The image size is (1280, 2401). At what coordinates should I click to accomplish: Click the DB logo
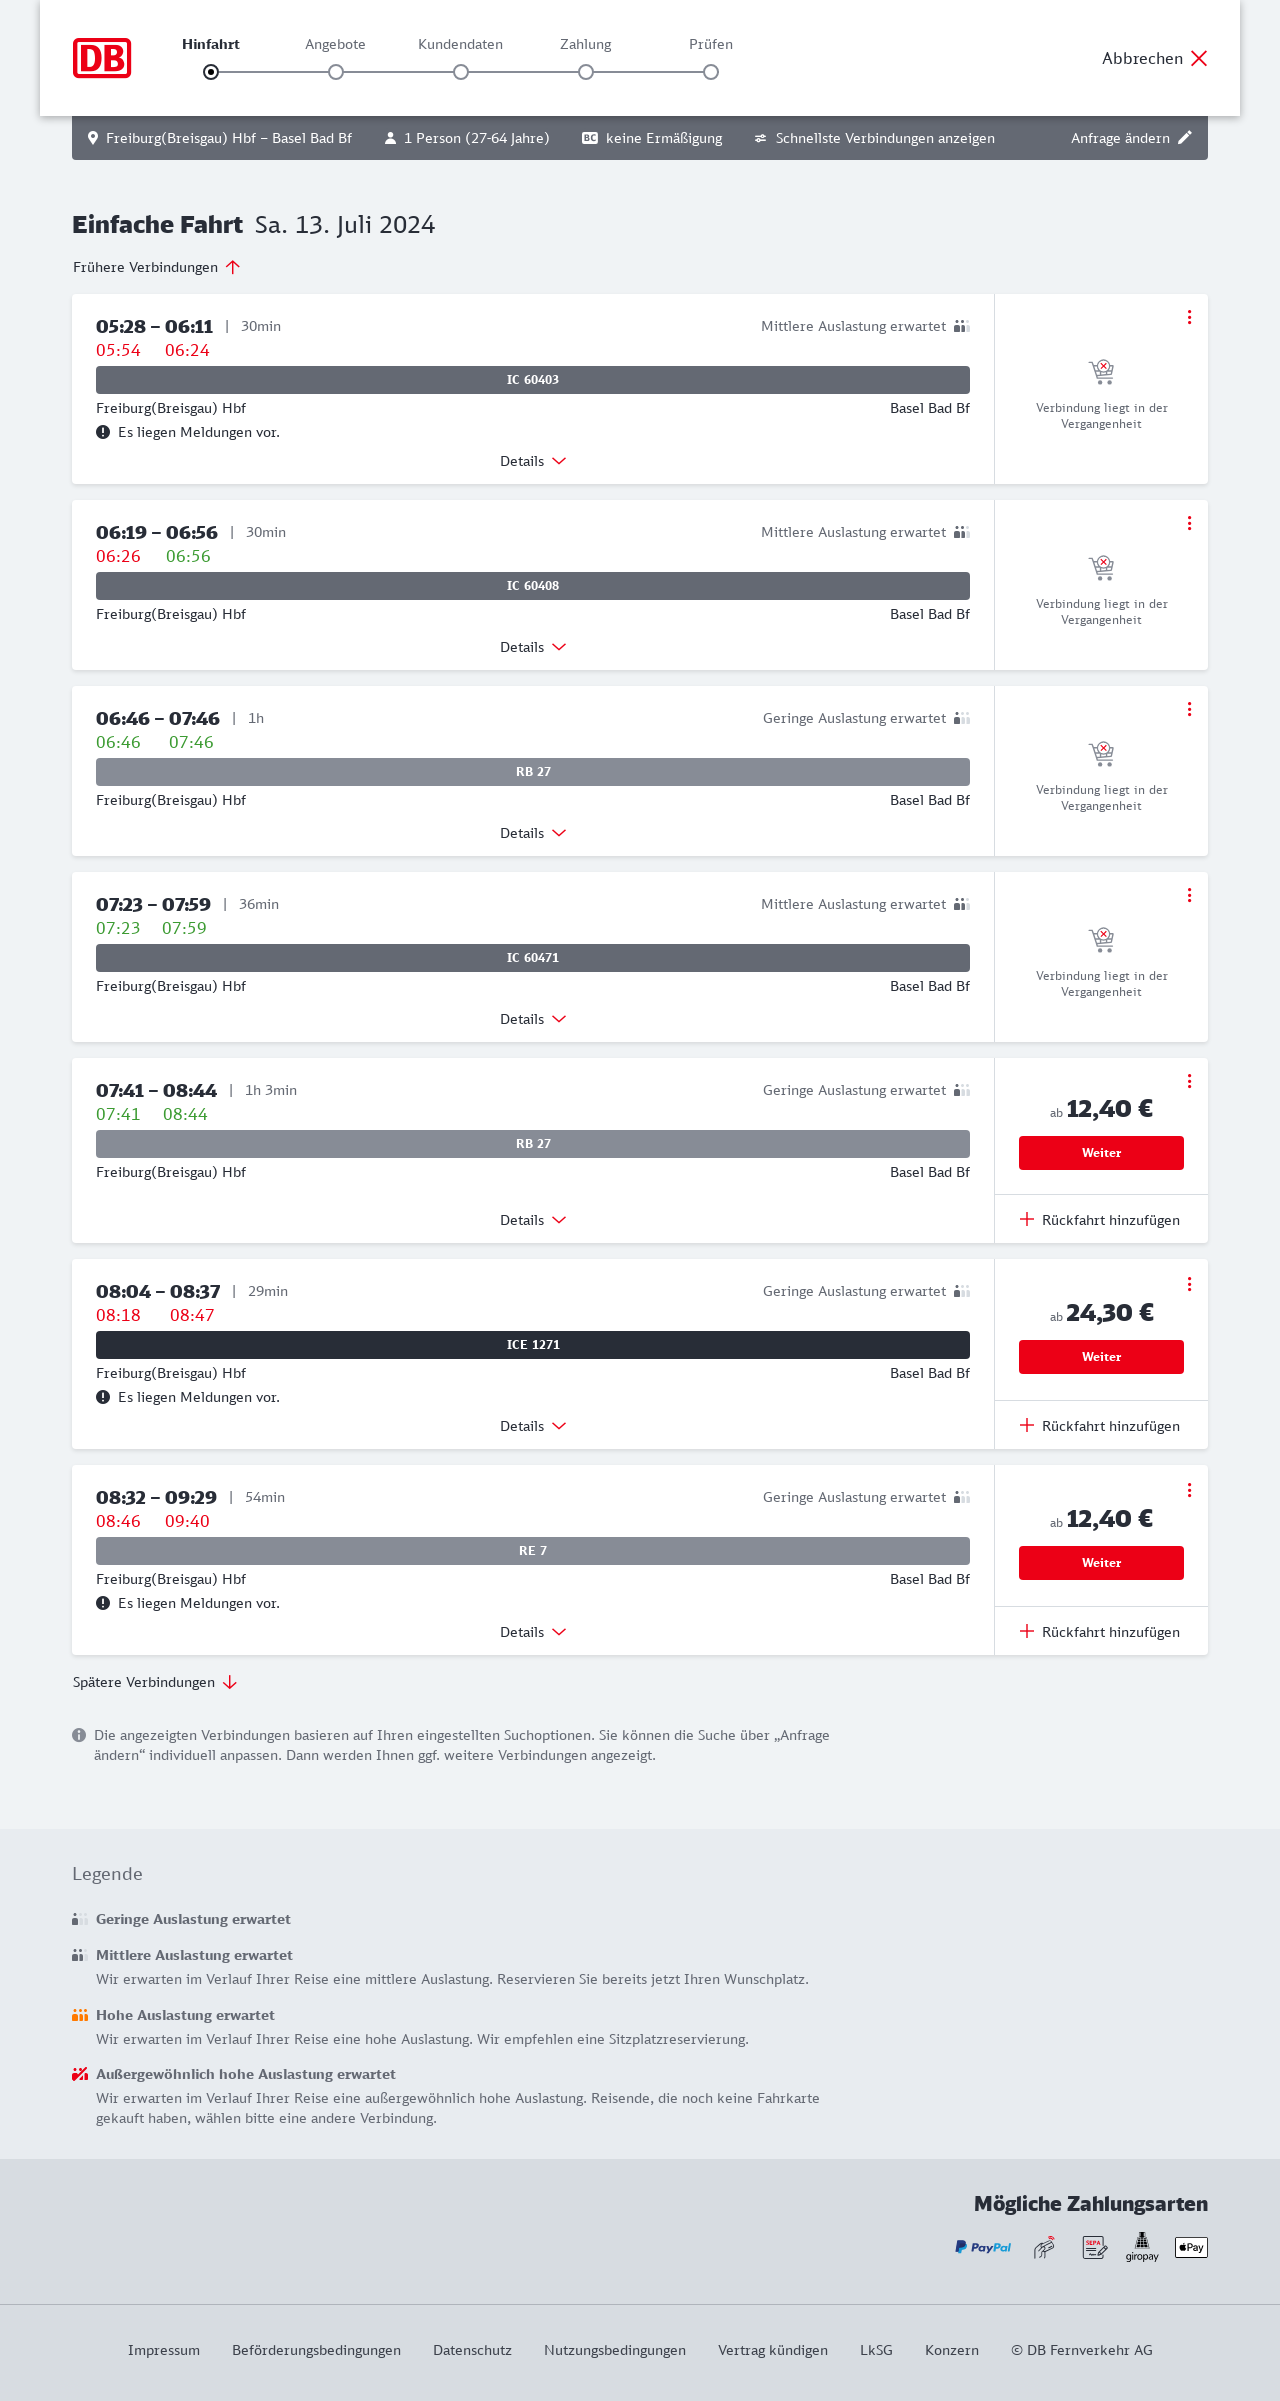(x=102, y=58)
